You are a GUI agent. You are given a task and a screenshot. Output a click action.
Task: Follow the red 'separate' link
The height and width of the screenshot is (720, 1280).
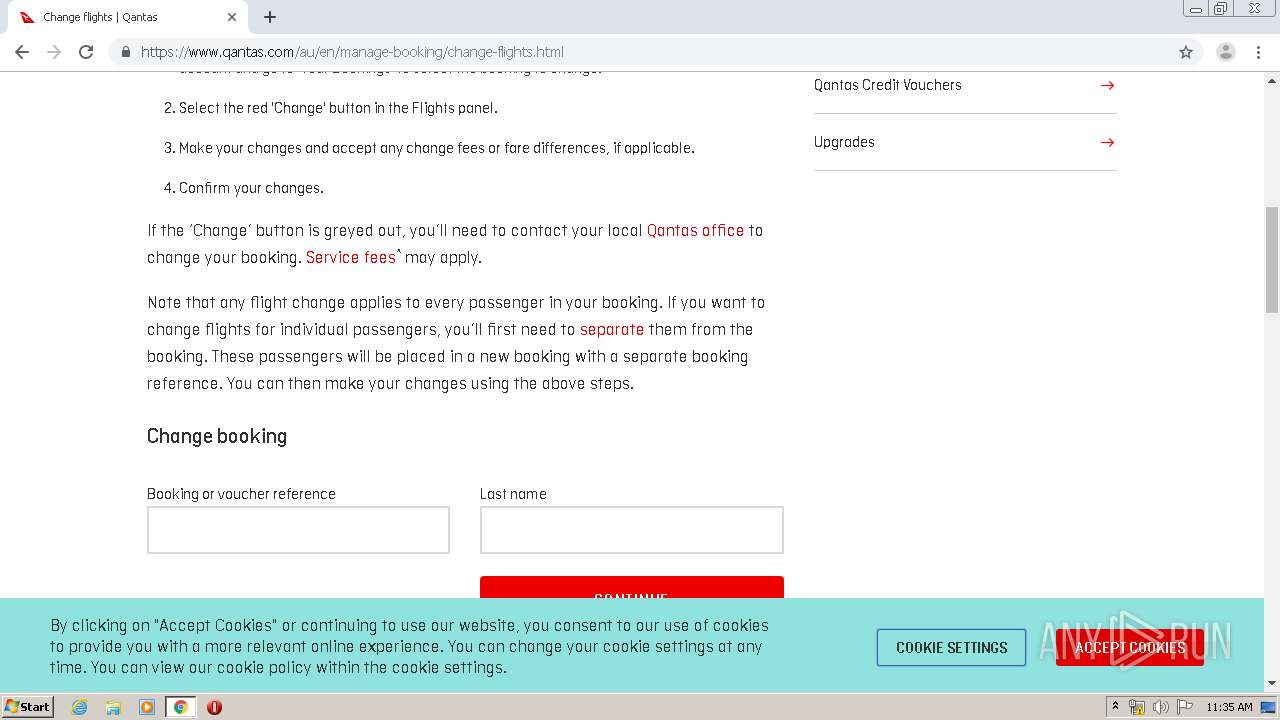coord(612,330)
